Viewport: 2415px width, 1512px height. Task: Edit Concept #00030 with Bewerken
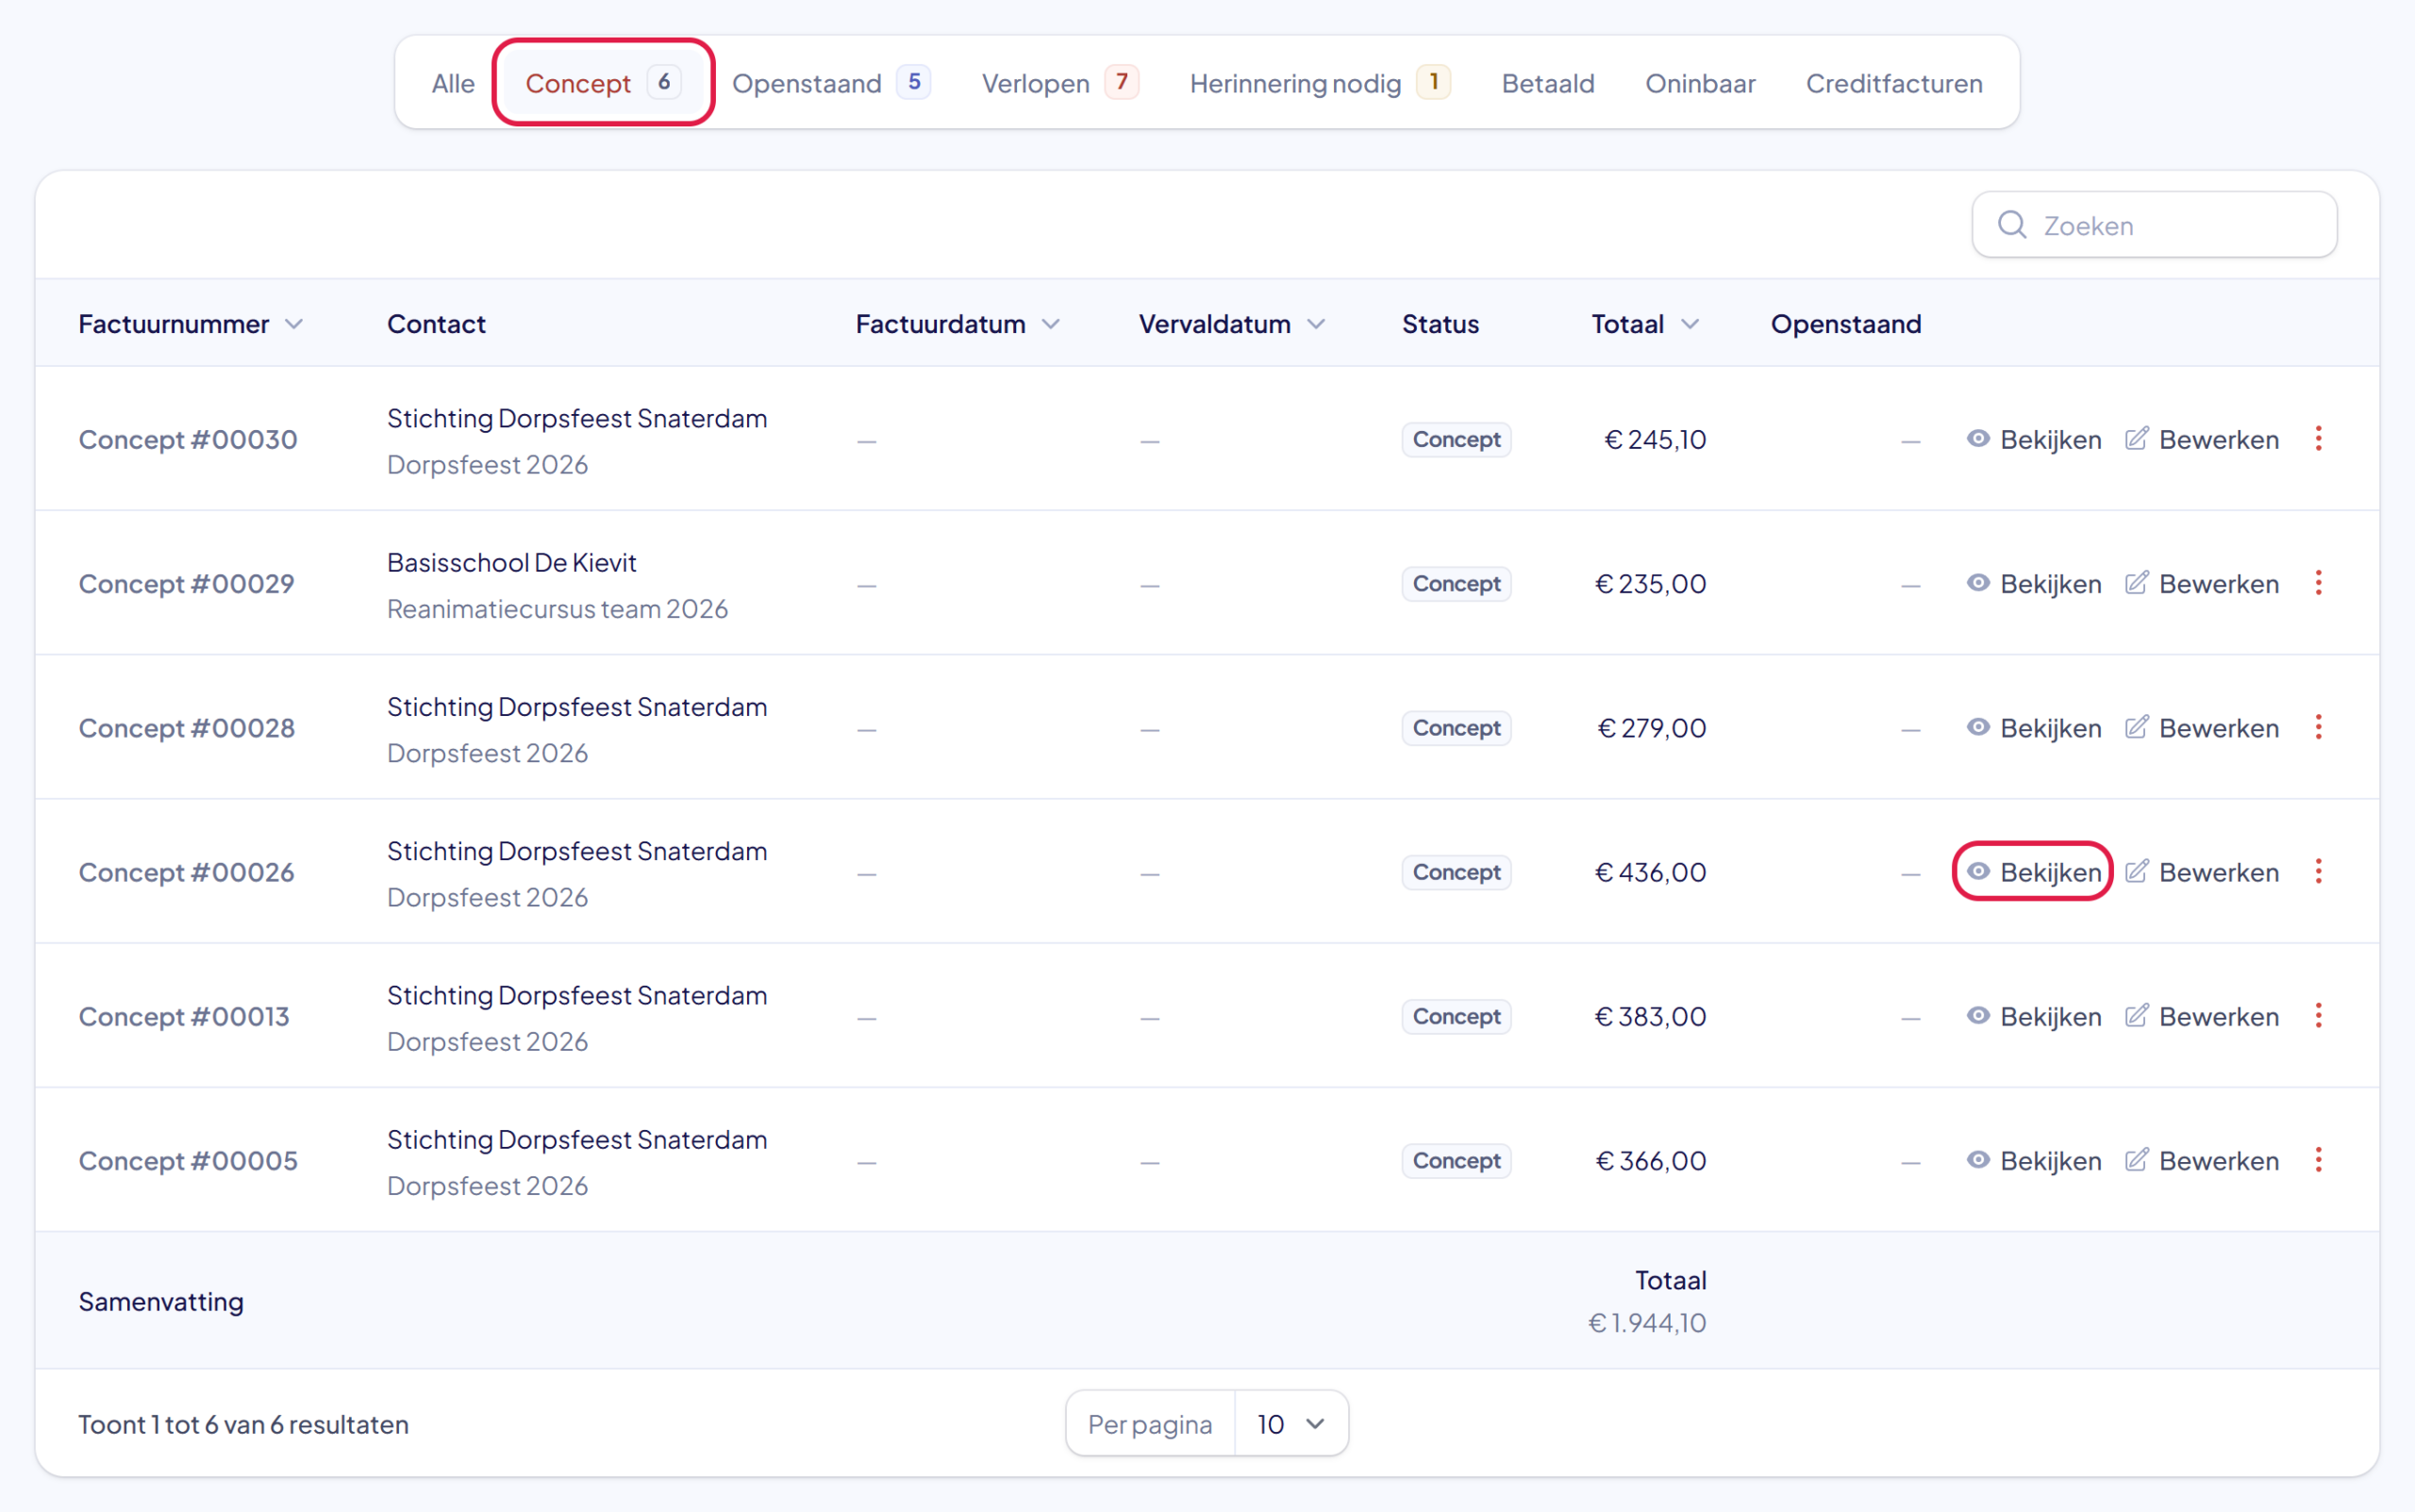pyautogui.click(x=2202, y=439)
